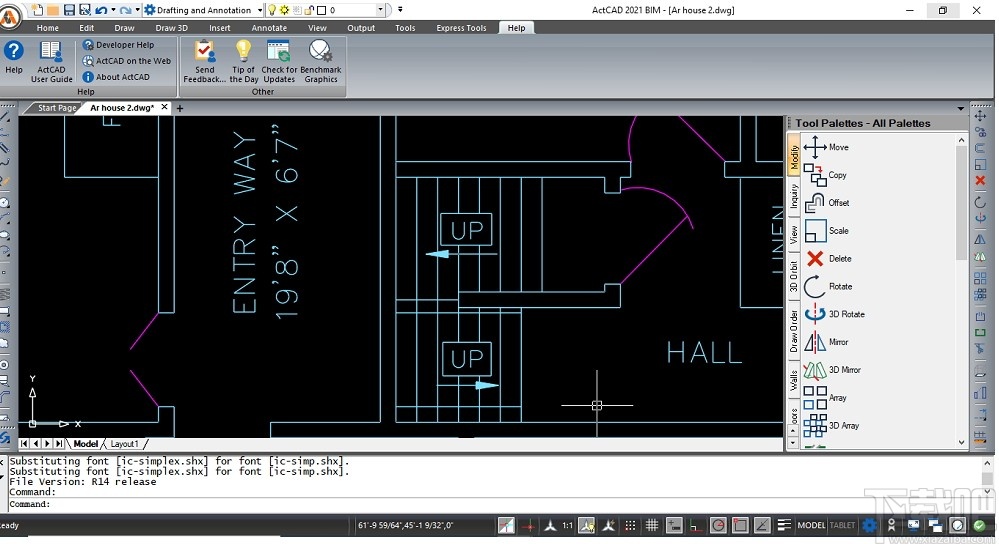Toggle TABLET mode in status bar
999x544 pixels.
[x=842, y=526]
